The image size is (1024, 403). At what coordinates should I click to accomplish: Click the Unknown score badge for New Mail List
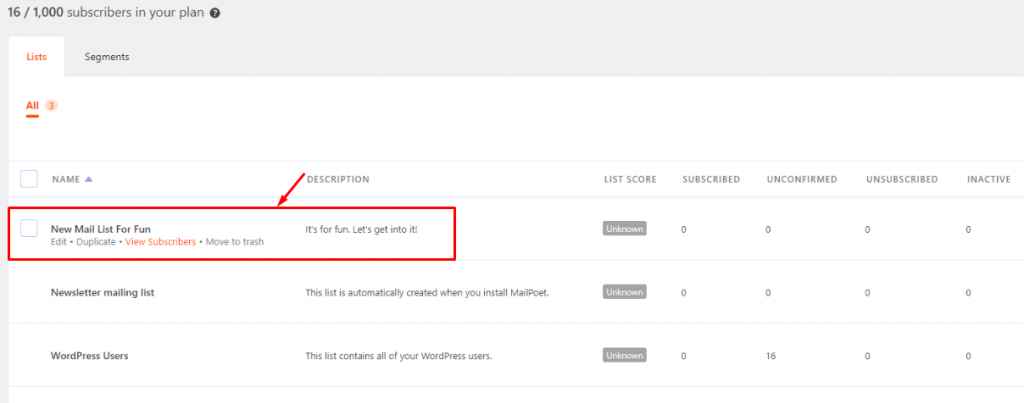point(624,228)
